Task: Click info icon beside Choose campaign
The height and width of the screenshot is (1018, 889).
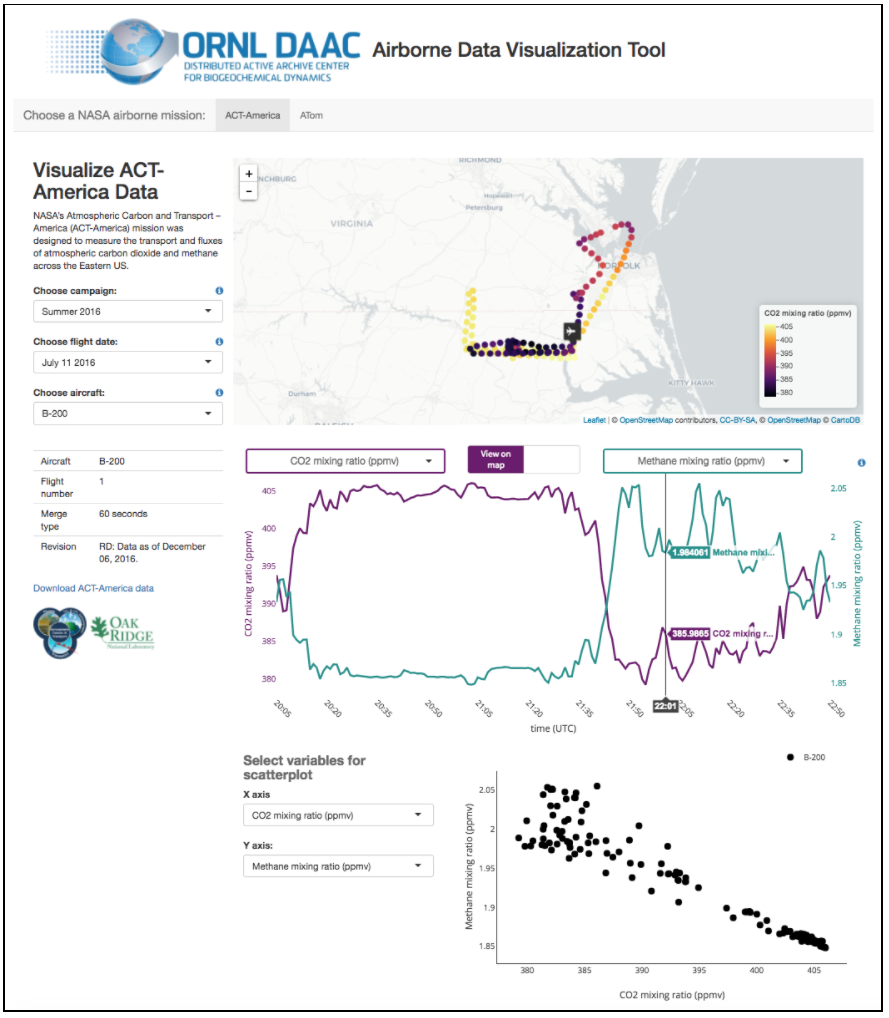Action: 219,291
